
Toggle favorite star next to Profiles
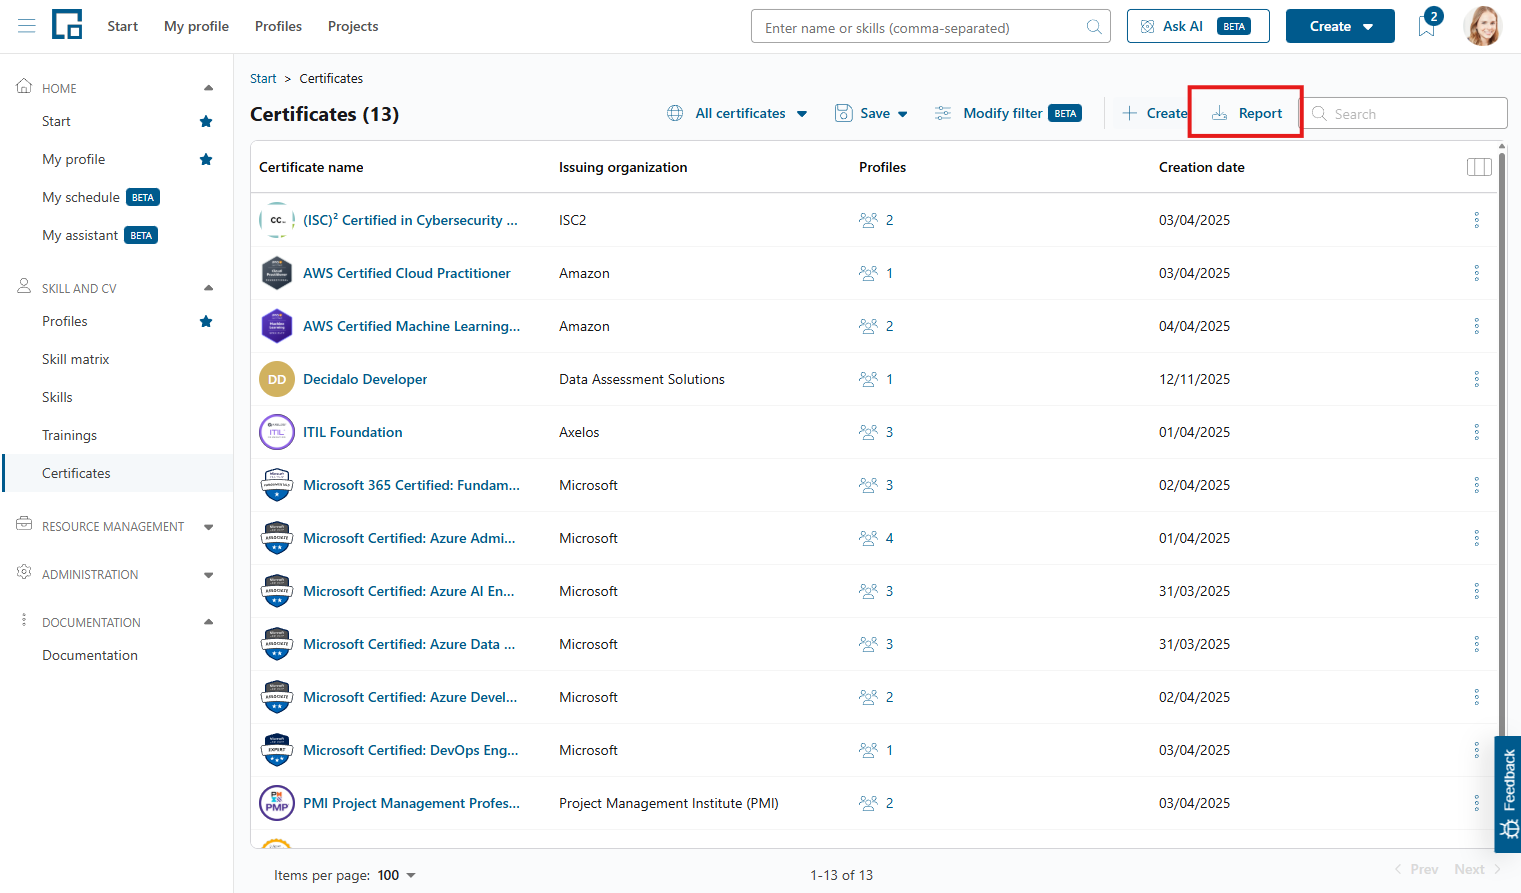(206, 321)
